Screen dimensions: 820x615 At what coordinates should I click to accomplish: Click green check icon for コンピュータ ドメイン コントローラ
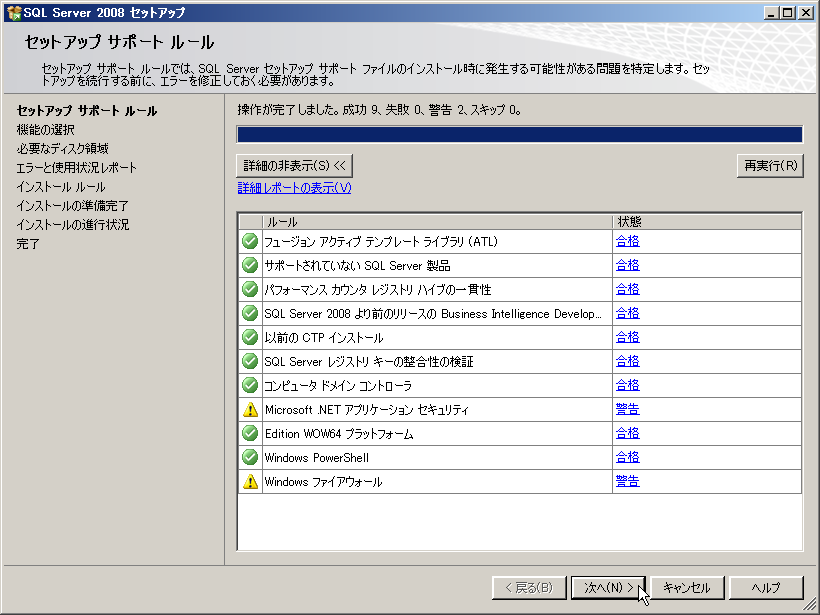point(250,385)
